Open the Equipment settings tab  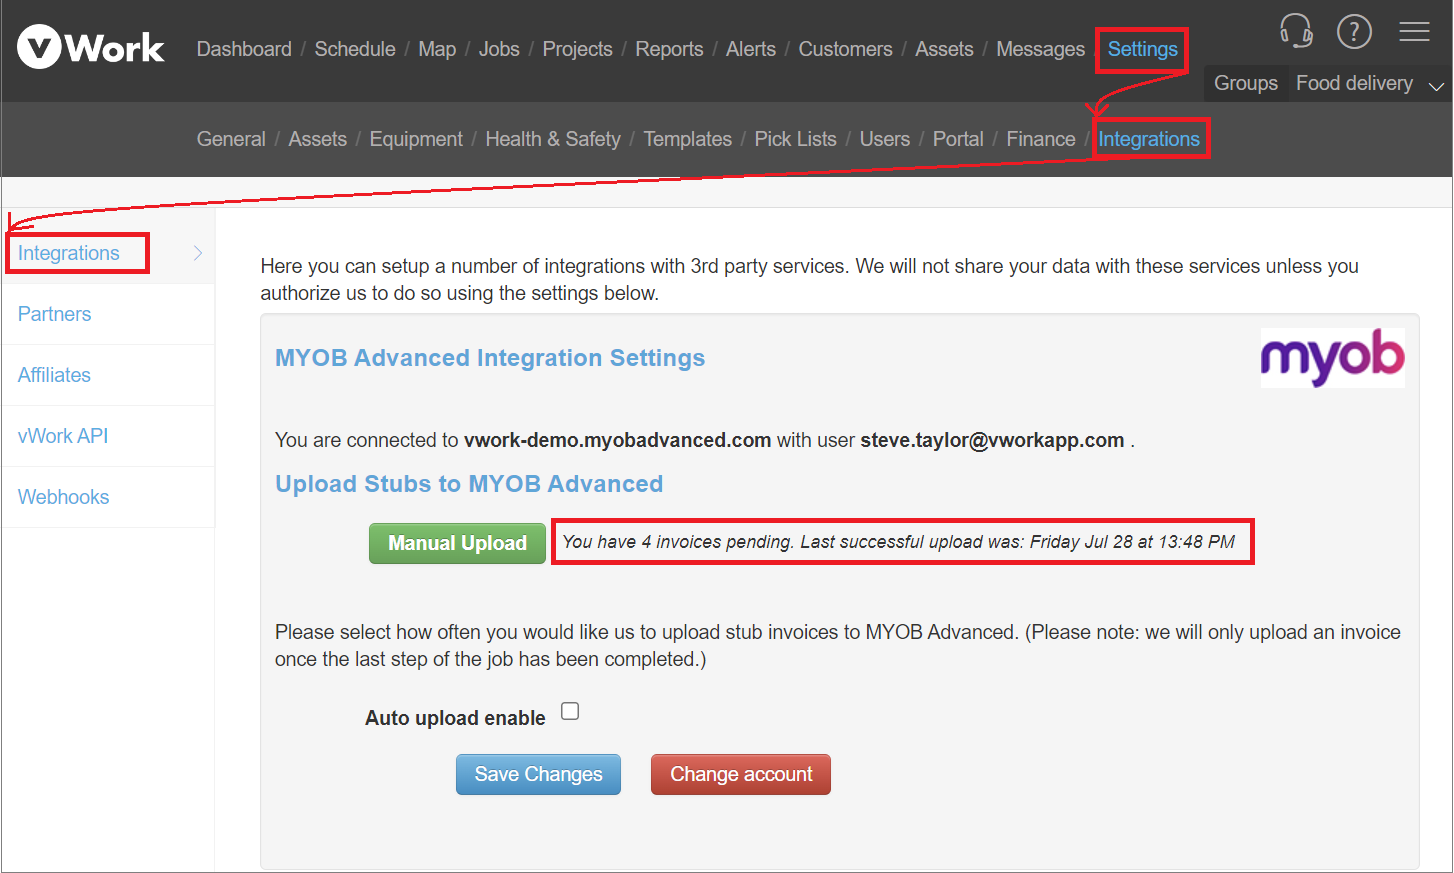(x=416, y=139)
